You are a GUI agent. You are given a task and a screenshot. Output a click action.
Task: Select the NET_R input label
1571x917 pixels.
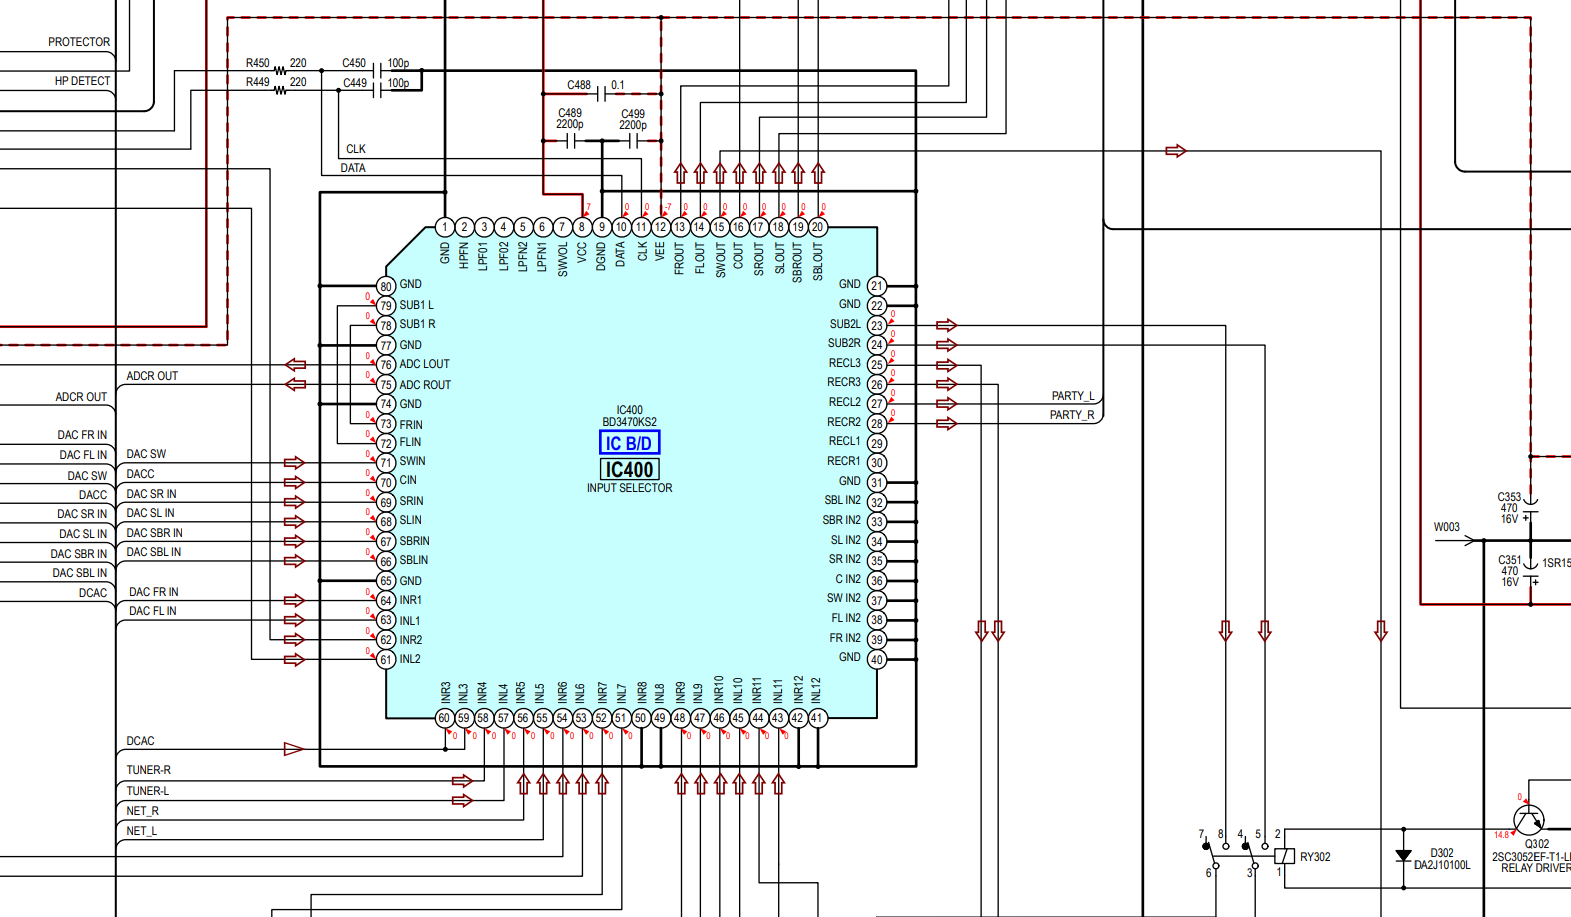pyautogui.click(x=143, y=811)
